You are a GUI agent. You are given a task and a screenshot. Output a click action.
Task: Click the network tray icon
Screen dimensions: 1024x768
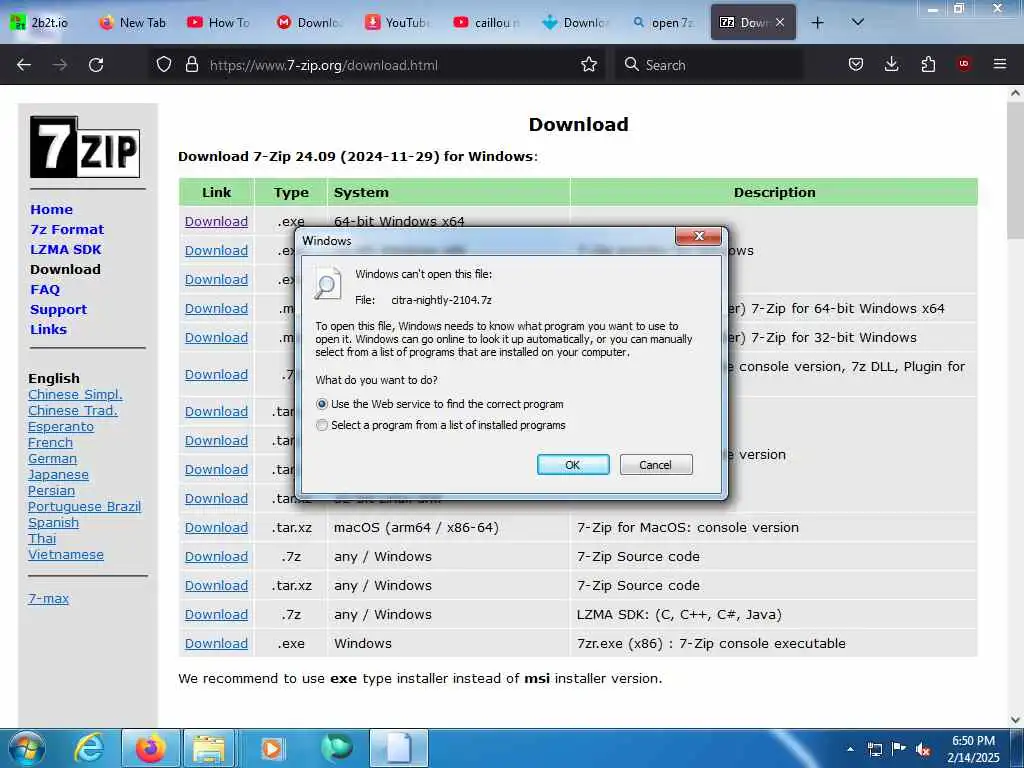(874, 749)
